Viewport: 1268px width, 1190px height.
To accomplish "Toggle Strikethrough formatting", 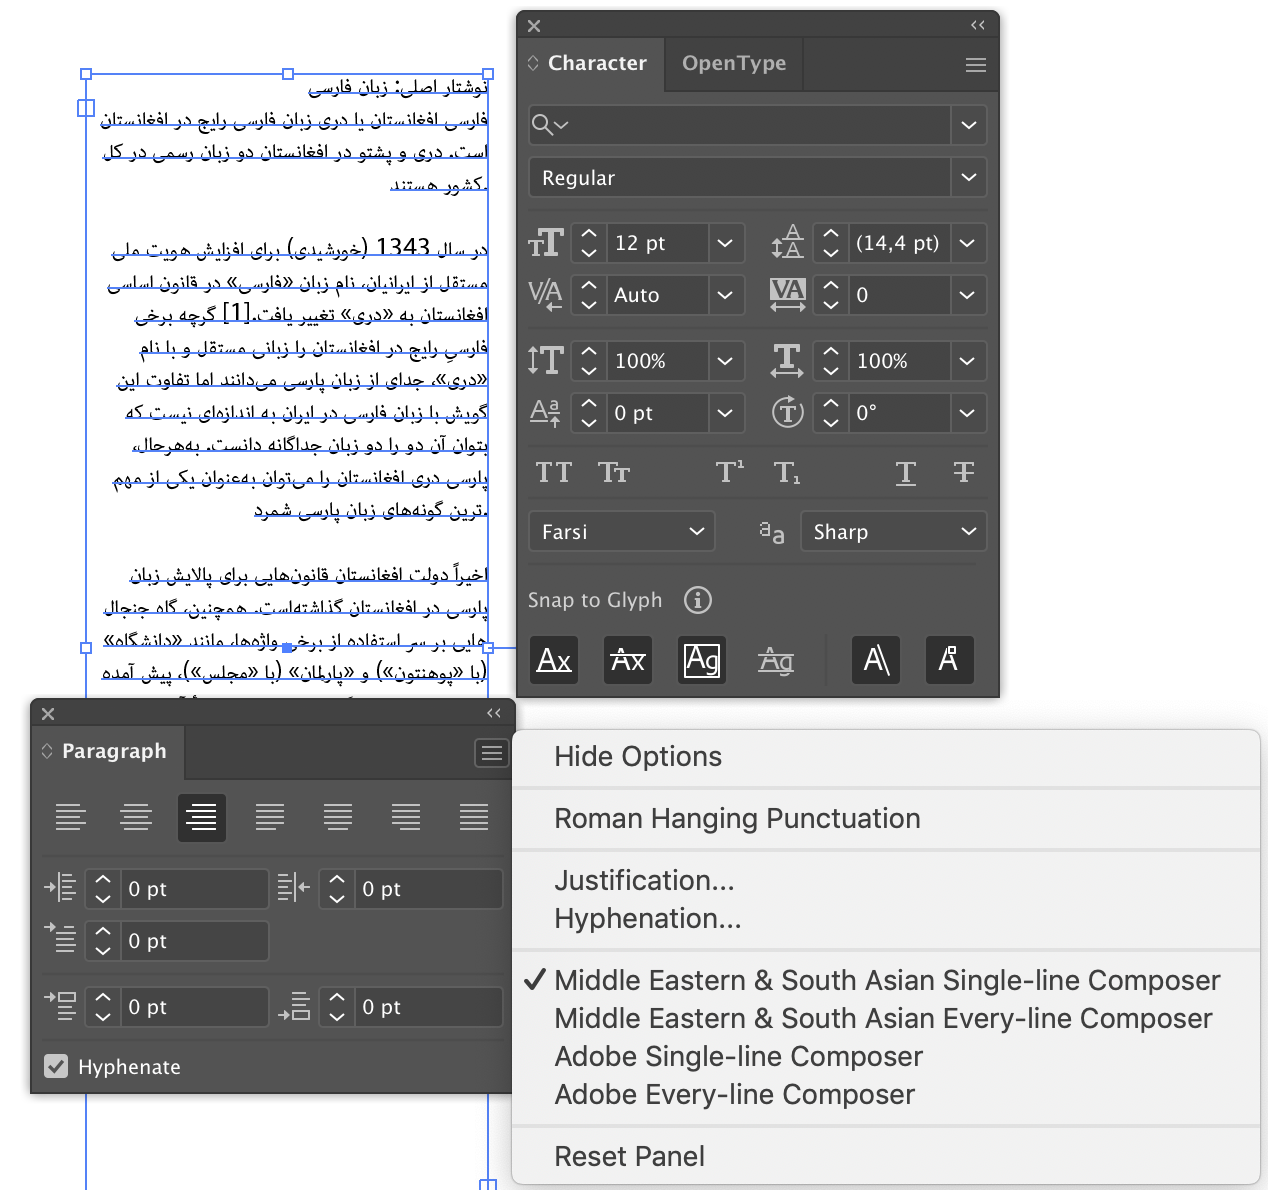I will point(962,471).
